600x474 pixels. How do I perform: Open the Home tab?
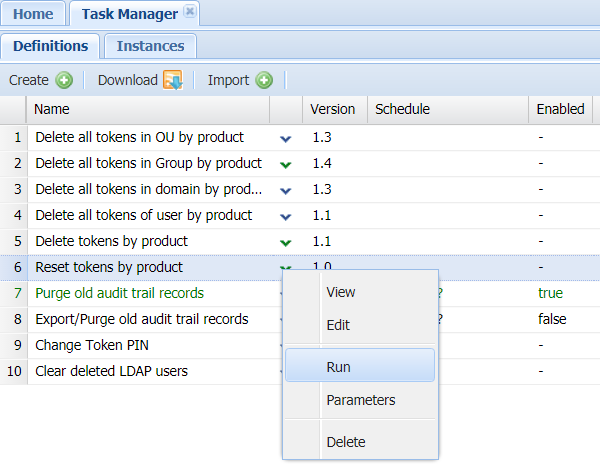coord(33,14)
